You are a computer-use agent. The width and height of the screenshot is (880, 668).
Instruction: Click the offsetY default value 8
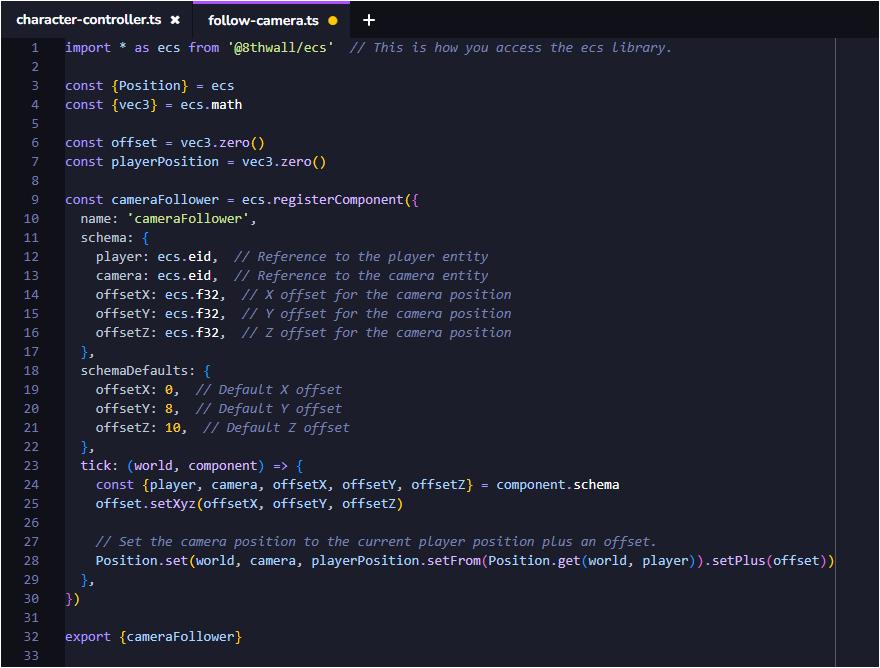click(x=169, y=409)
